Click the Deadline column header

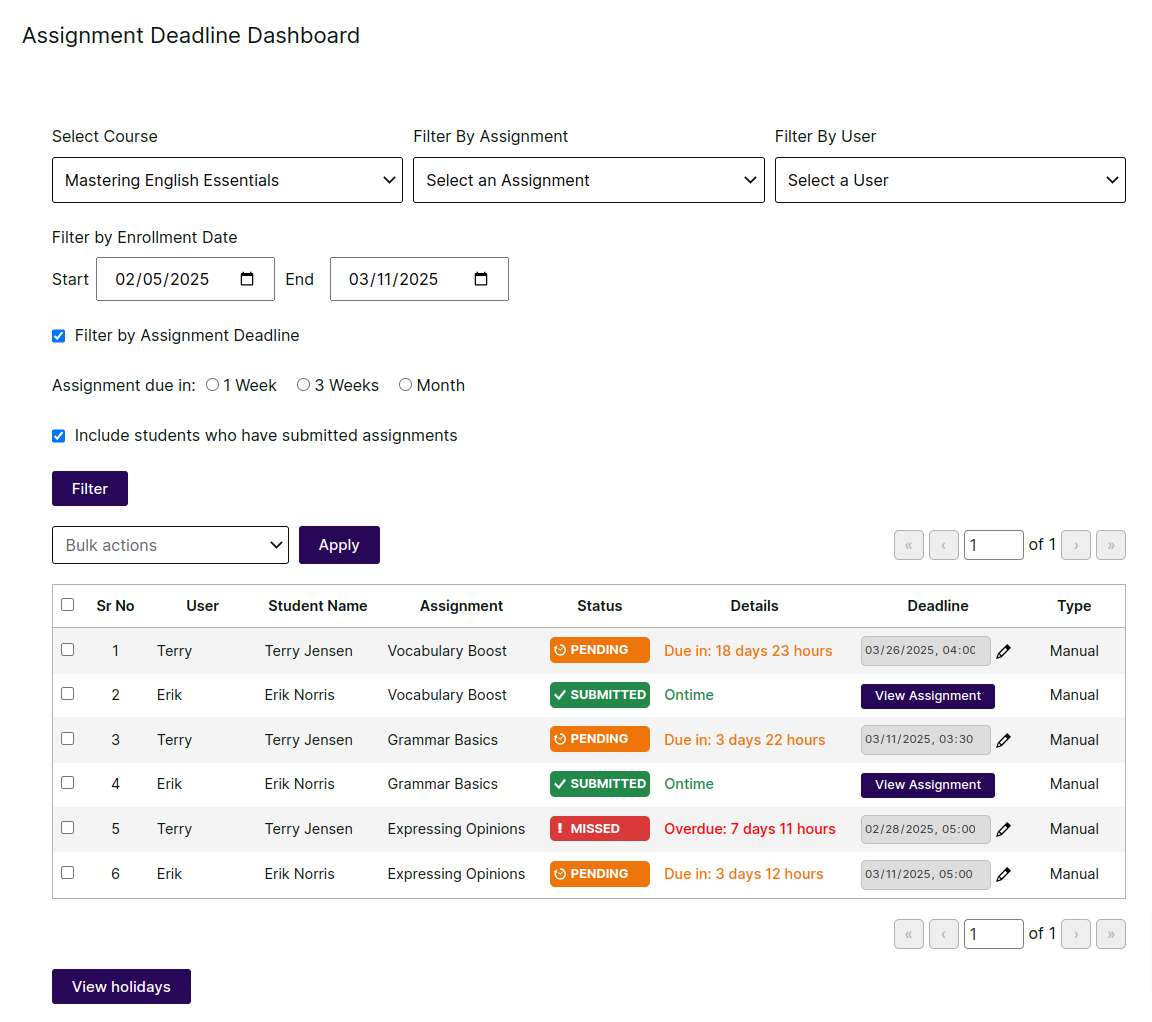pyautogui.click(x=937, y=606)
